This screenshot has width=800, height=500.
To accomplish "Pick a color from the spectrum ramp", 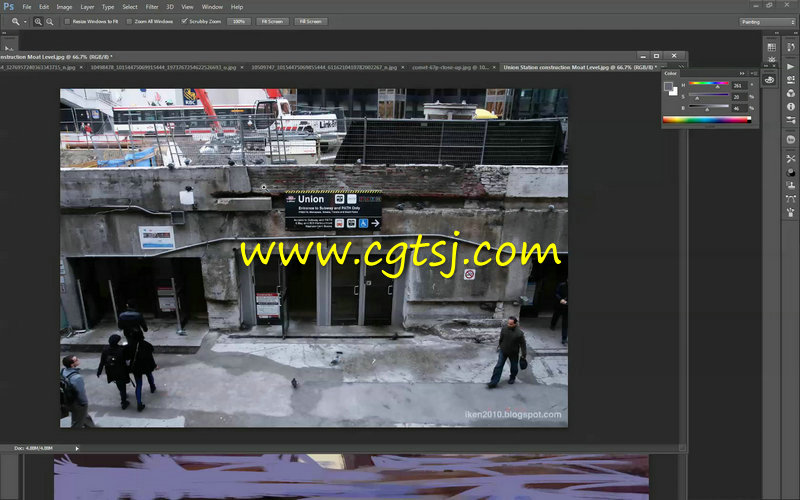I will click(707, 120).
